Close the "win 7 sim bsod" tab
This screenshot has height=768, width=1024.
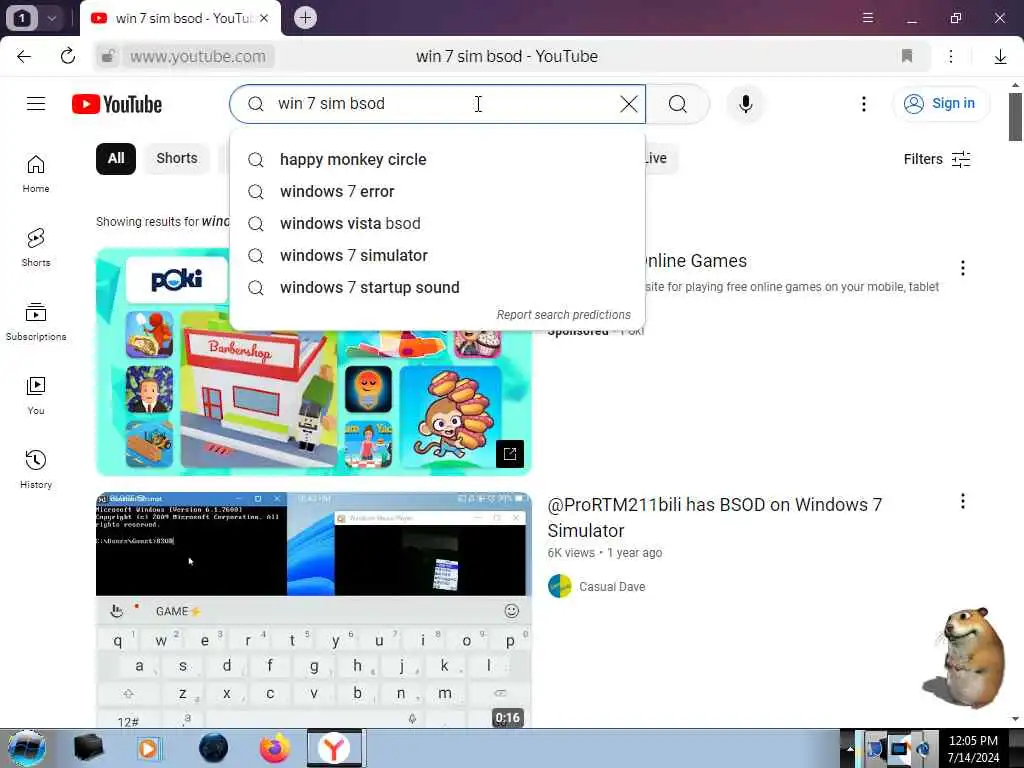(264, 18)
